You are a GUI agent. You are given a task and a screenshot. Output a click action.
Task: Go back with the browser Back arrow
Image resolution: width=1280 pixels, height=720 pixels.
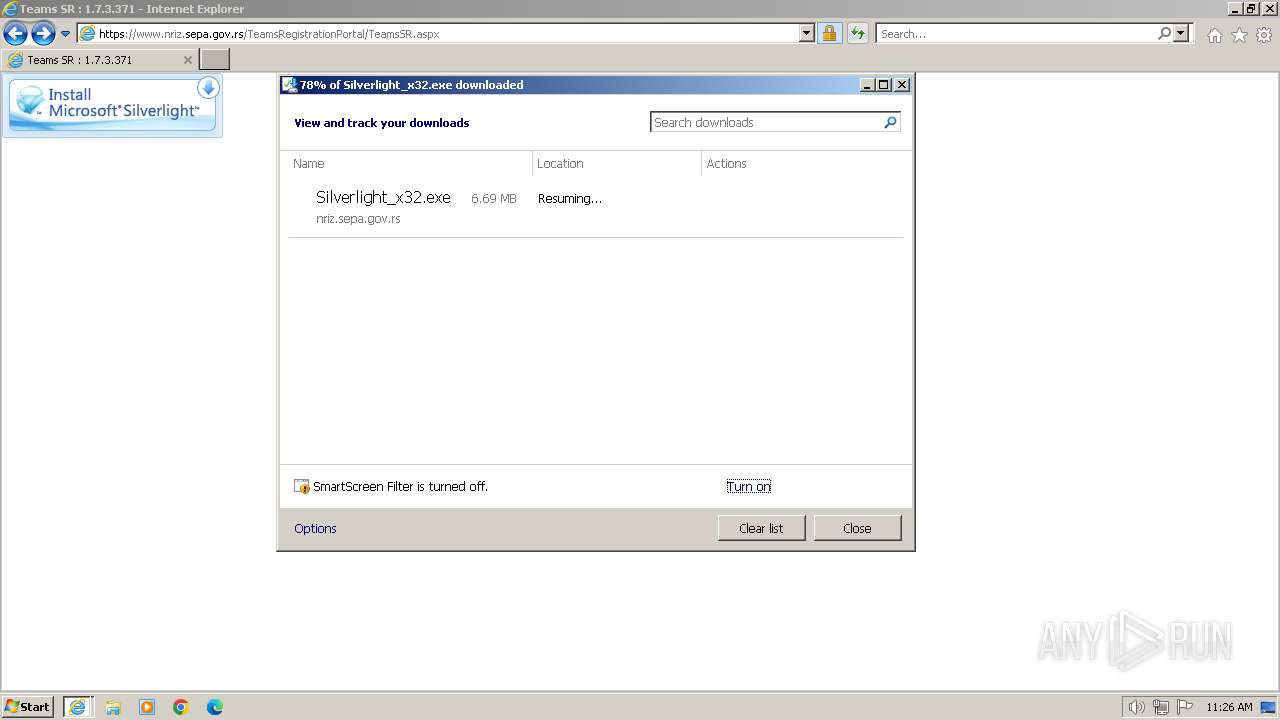pyautogui.click(x=15, y=34)
